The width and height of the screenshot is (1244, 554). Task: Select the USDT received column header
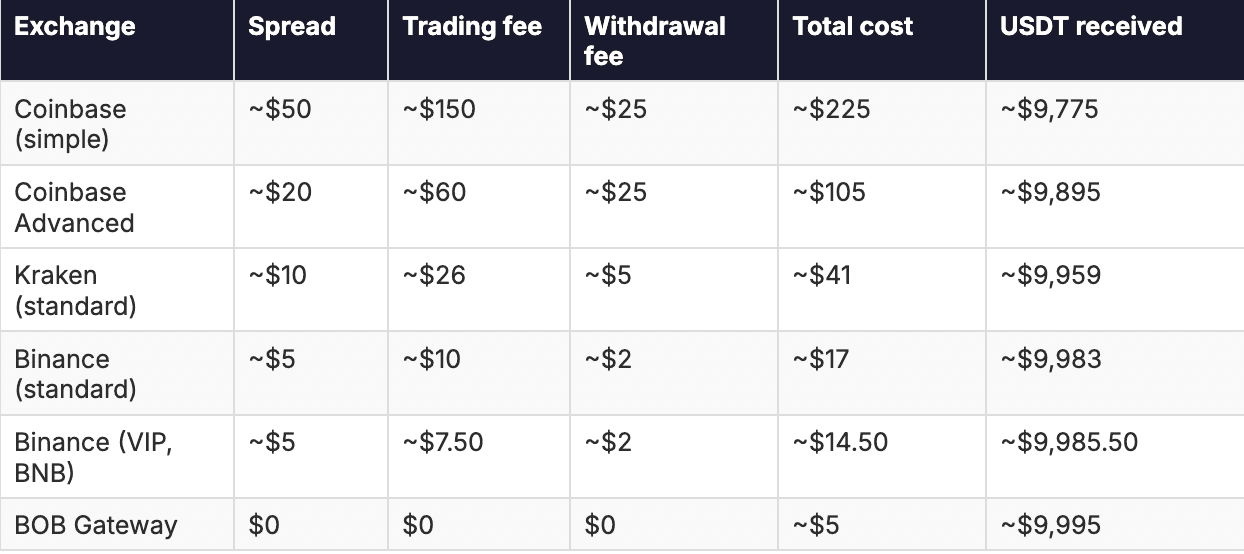(1091, 27)
